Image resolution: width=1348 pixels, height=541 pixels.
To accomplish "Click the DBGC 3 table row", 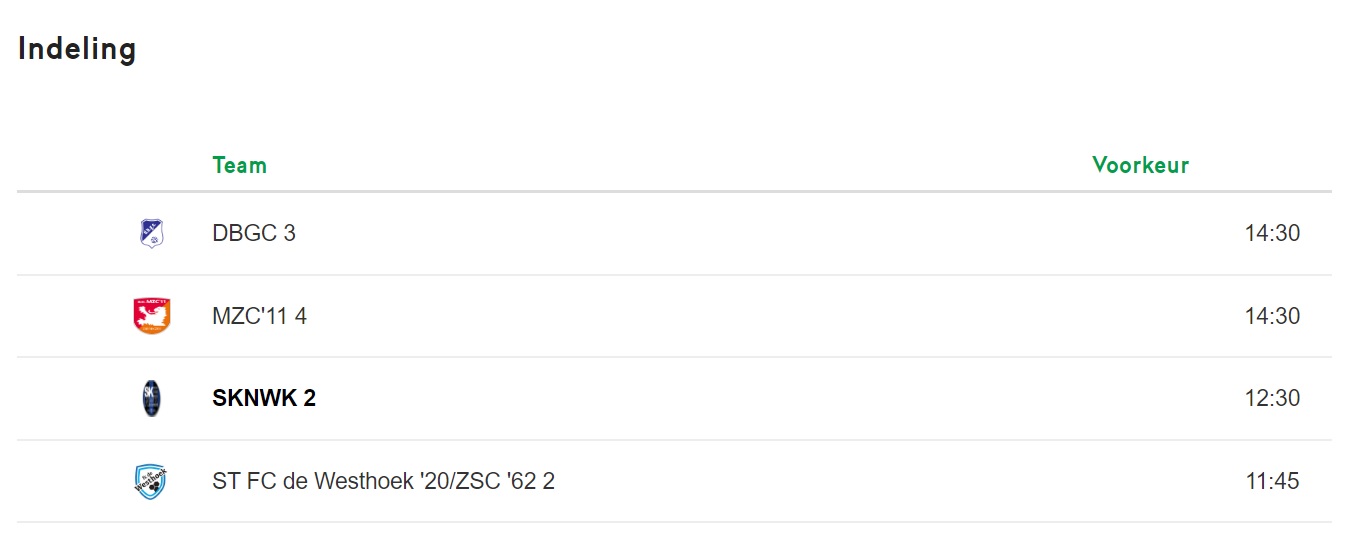I will tap(674, 233).
